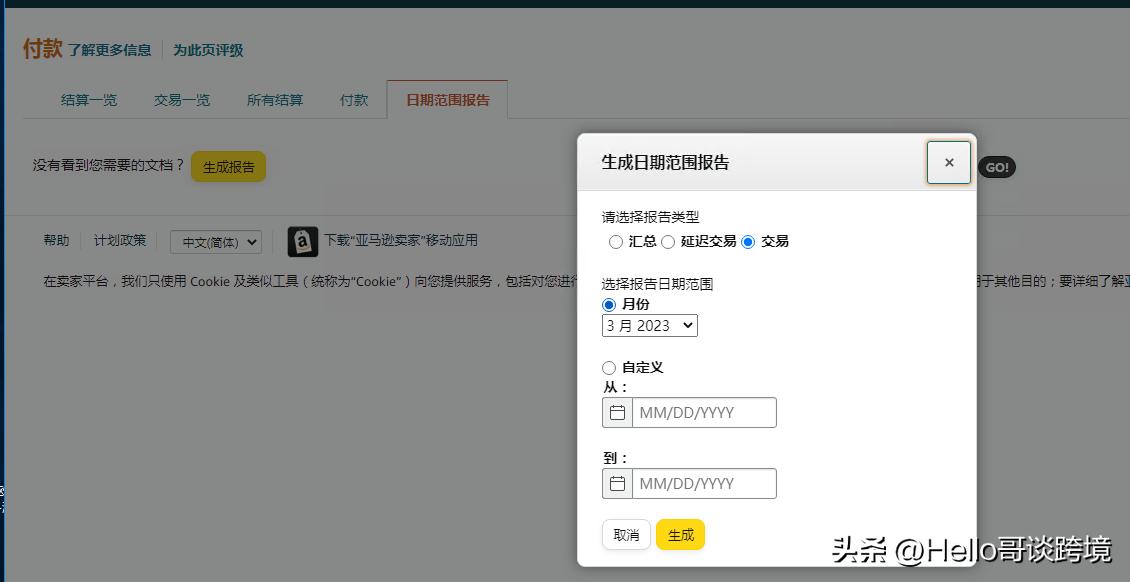Switch to the 结算一览 tab
This screenshot has height=582, width=1130.
click(x=88, y=100)
